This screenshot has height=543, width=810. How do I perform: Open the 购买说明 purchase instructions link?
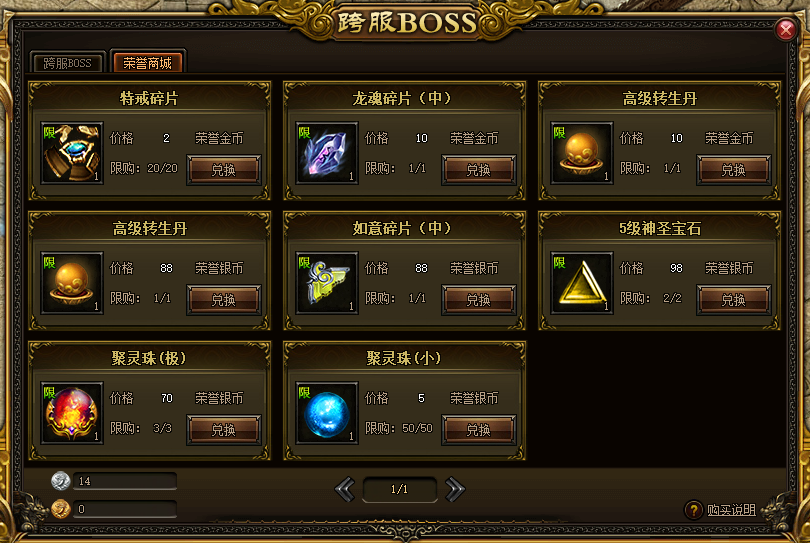tap(731, 510)
